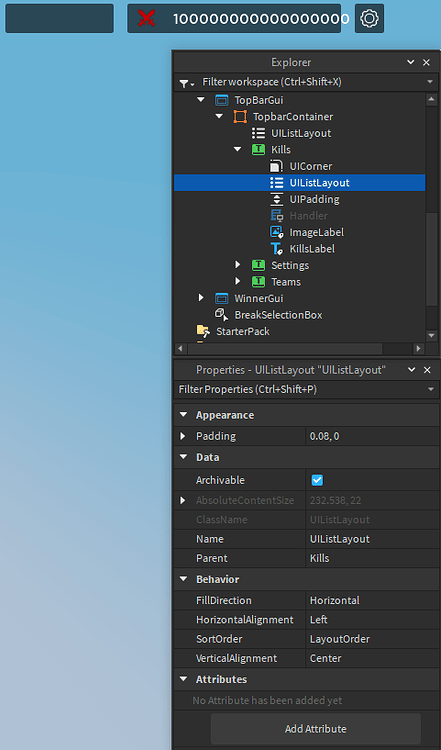Click the WinnerGui ScreenGui icon

coord(221,298)
